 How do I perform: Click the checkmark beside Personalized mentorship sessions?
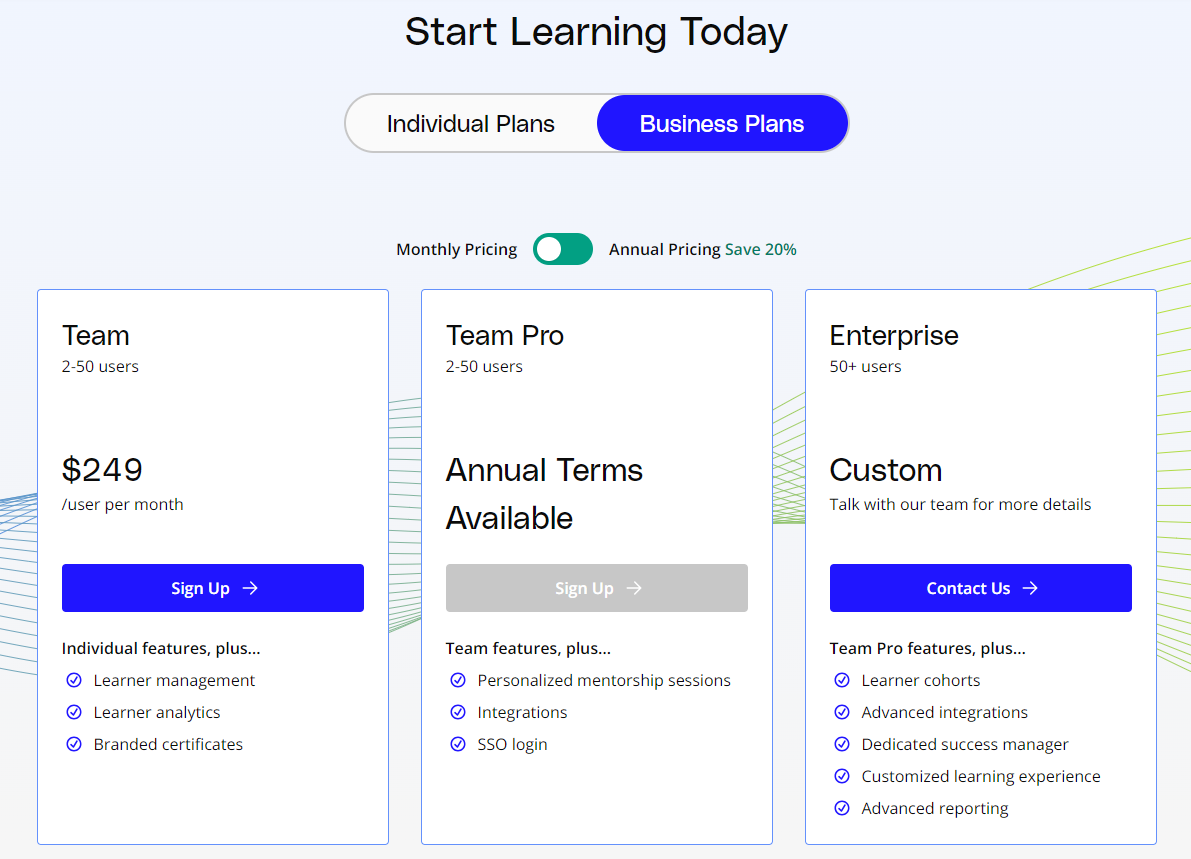click(458, 680)
